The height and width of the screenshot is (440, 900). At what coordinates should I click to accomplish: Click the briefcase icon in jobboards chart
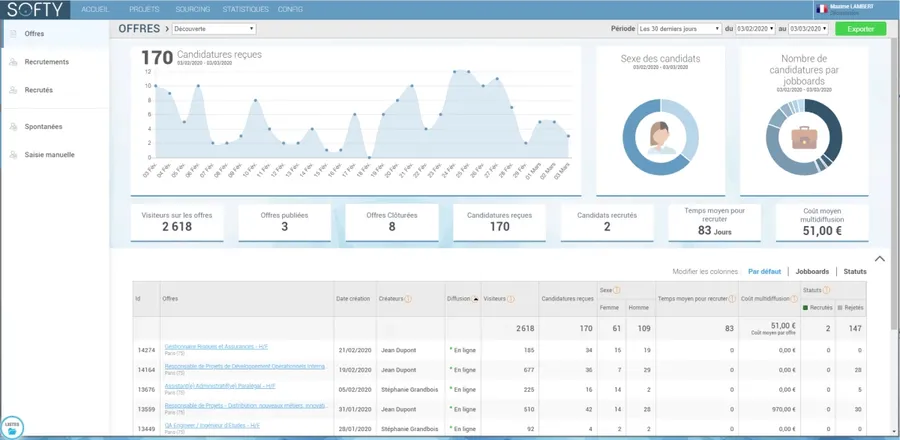click(805, 137)
